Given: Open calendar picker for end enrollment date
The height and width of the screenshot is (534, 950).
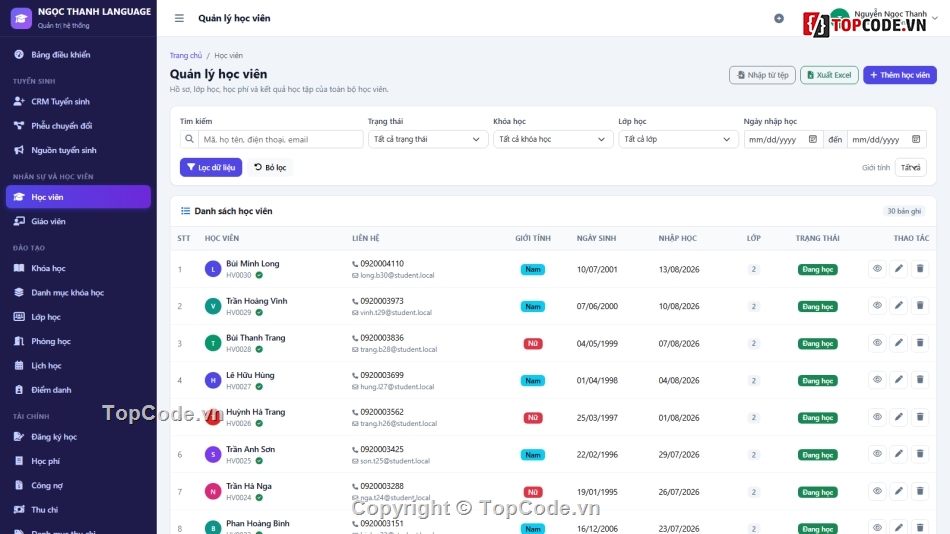Looking at the screenshot, I should [916, 139].
